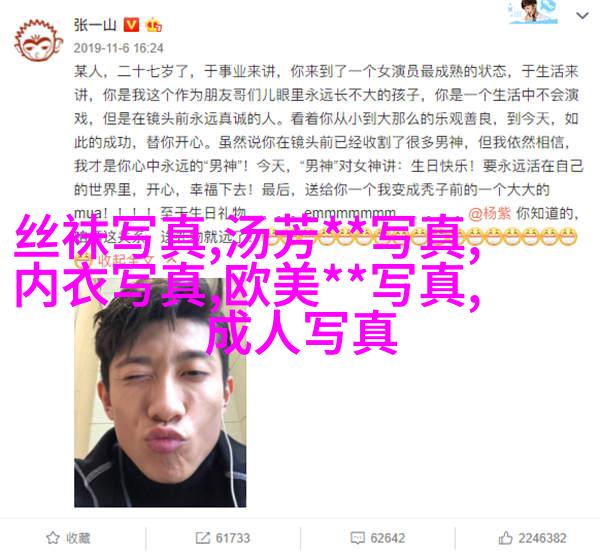Like the post with thumbs-up icon
Screen dimensions: 600x558
505,538
